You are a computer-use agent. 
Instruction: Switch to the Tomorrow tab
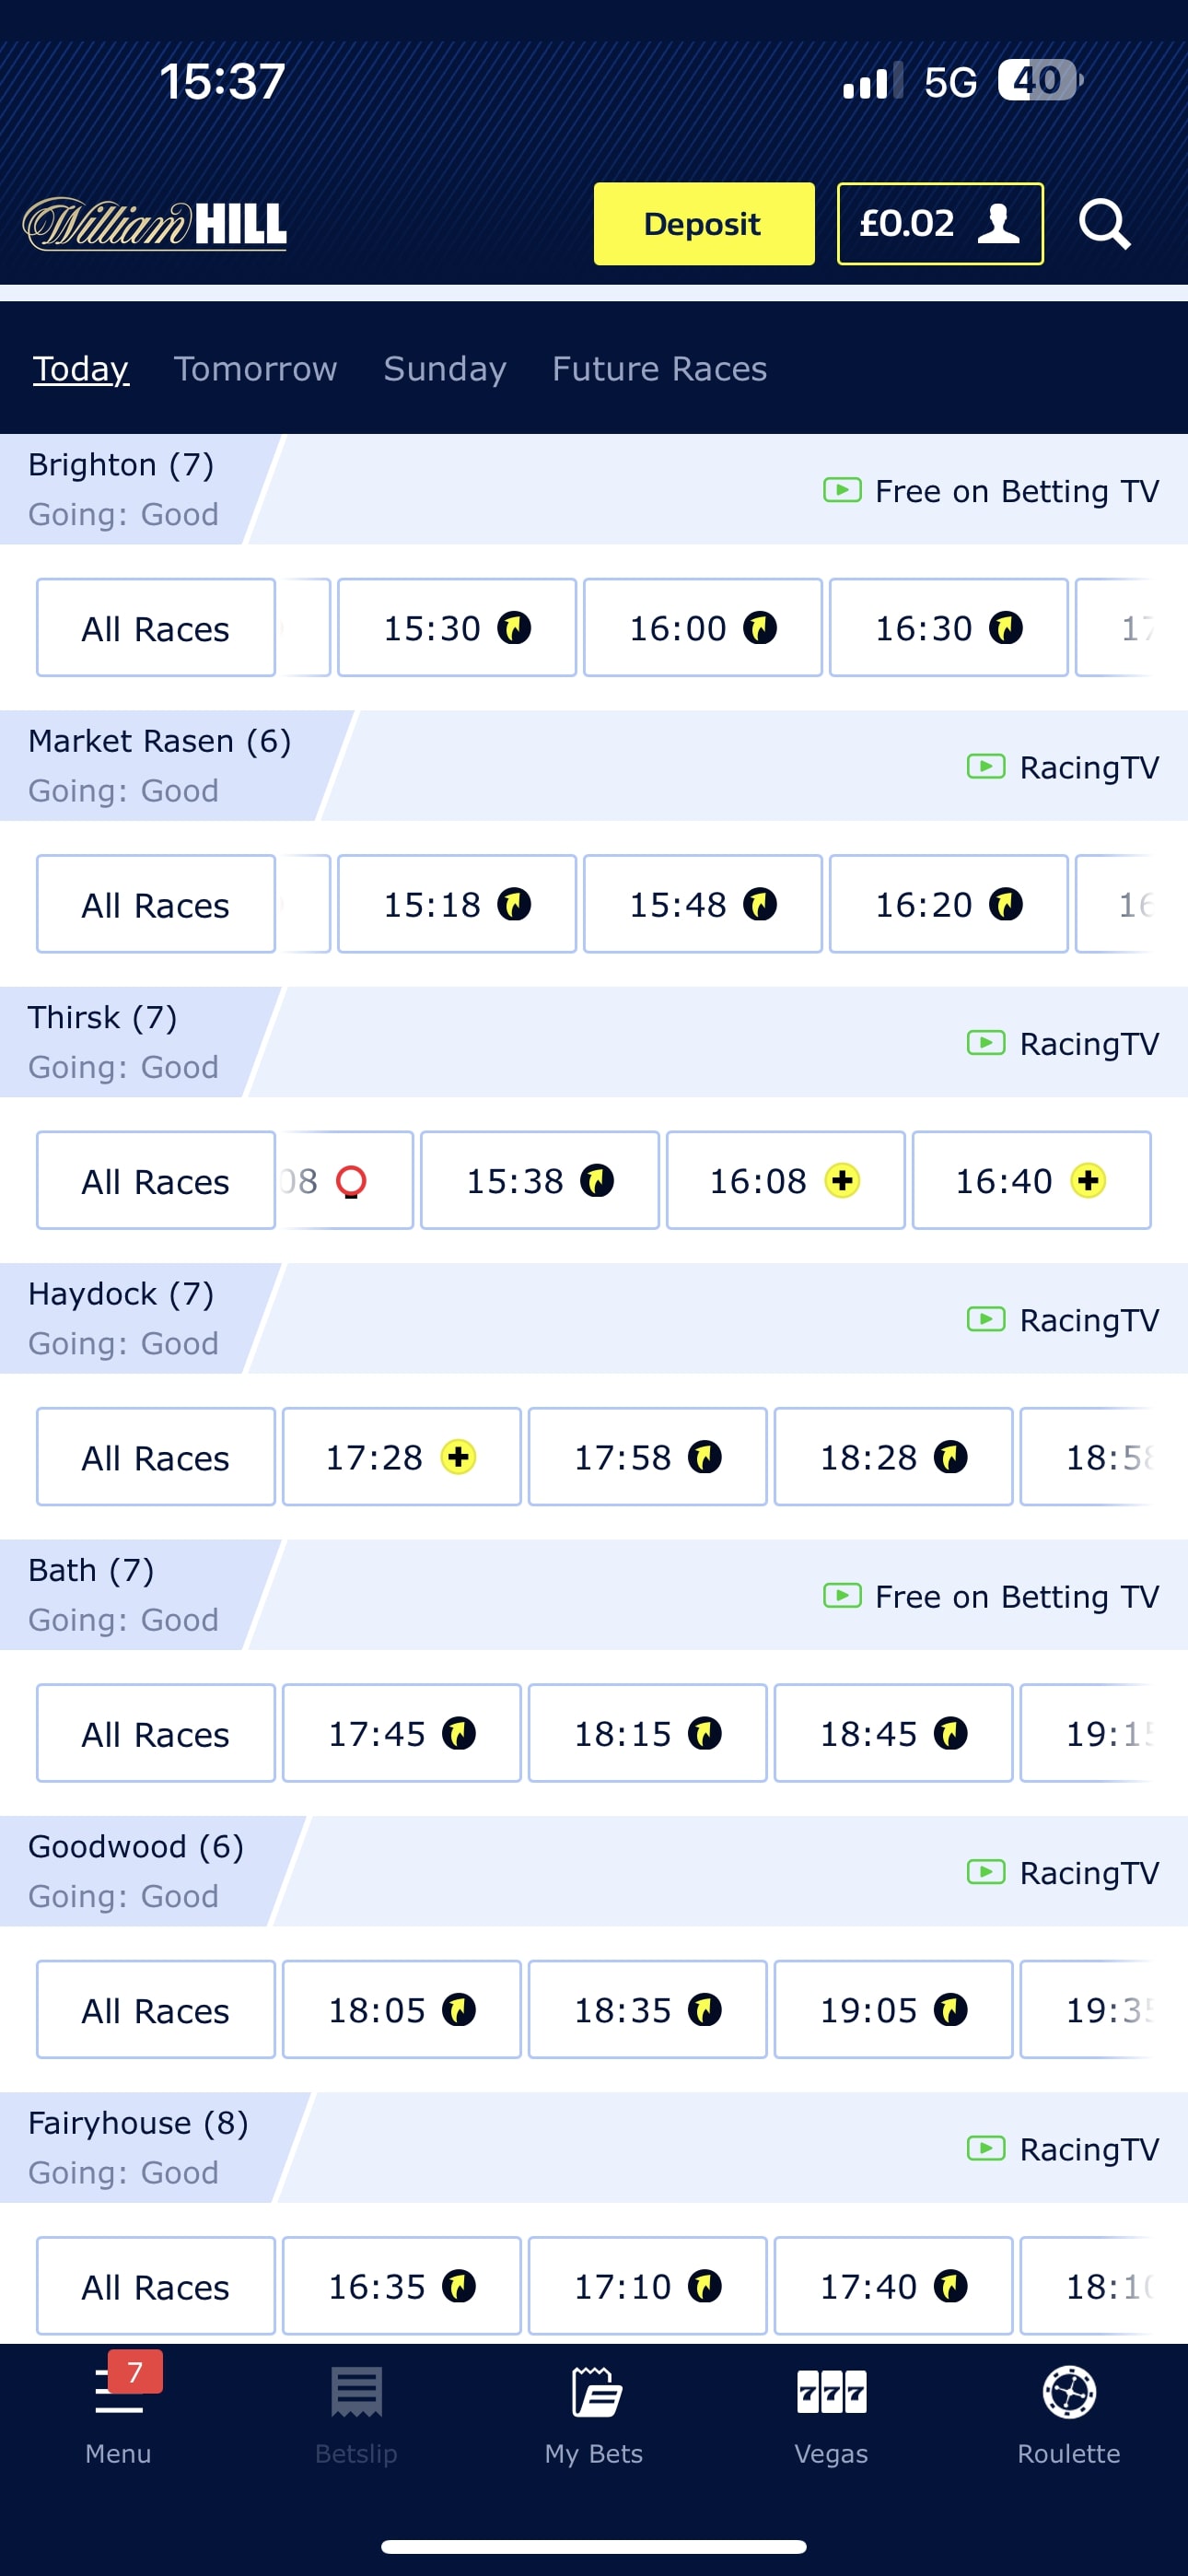pyautogui.click(x=255, y=369)
